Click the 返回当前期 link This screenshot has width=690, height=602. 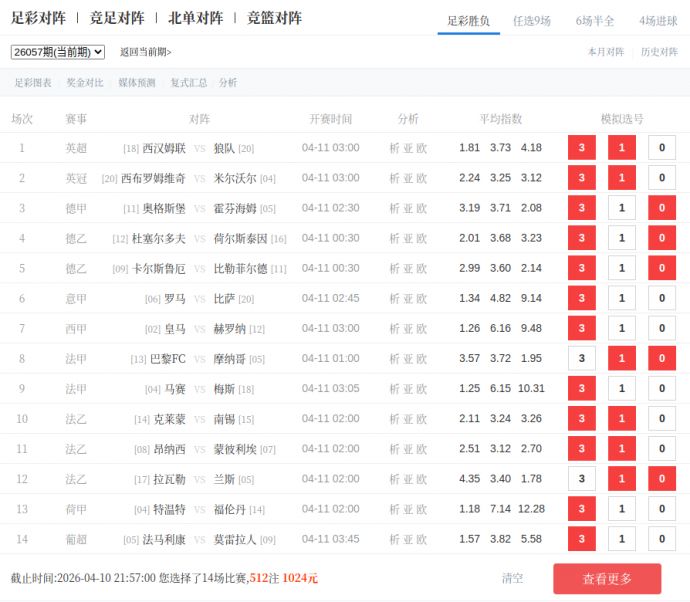pyautogui.click(x=145, y=52)
